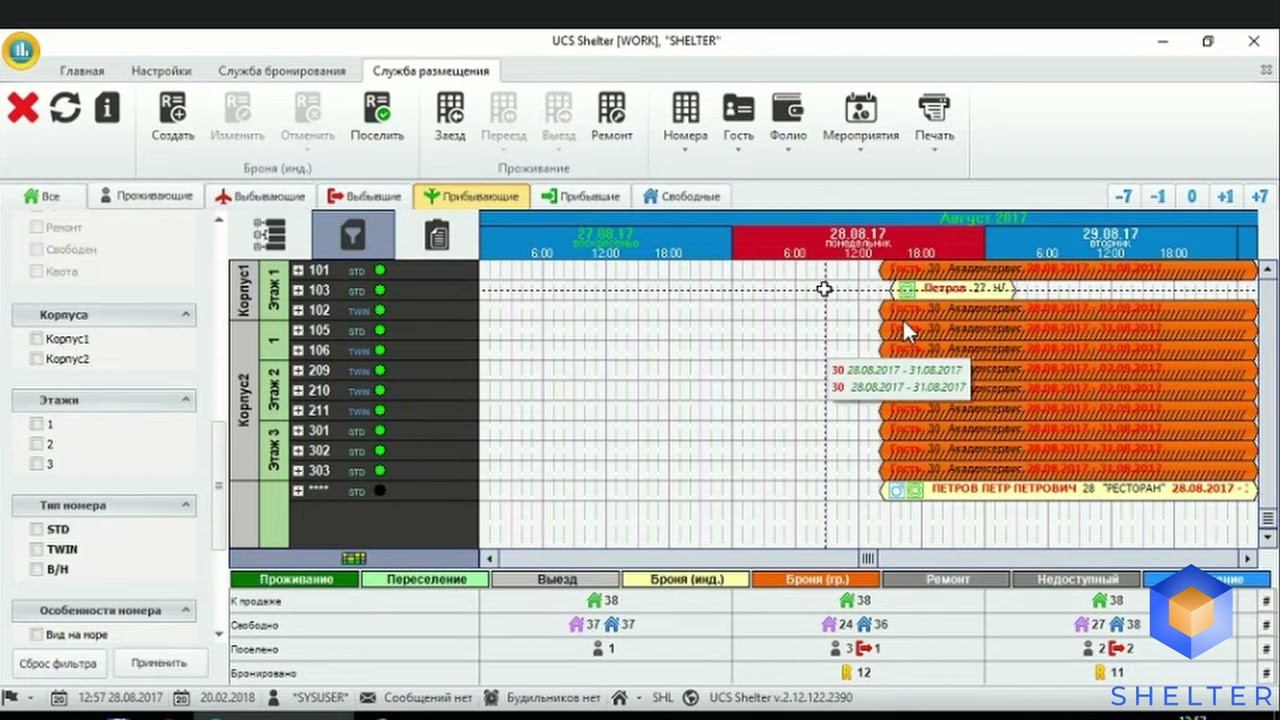The width and height of the screenshot is (1280, 720).
Task: Select the 29.08.17 date header
Action: tap(1110, 243)
